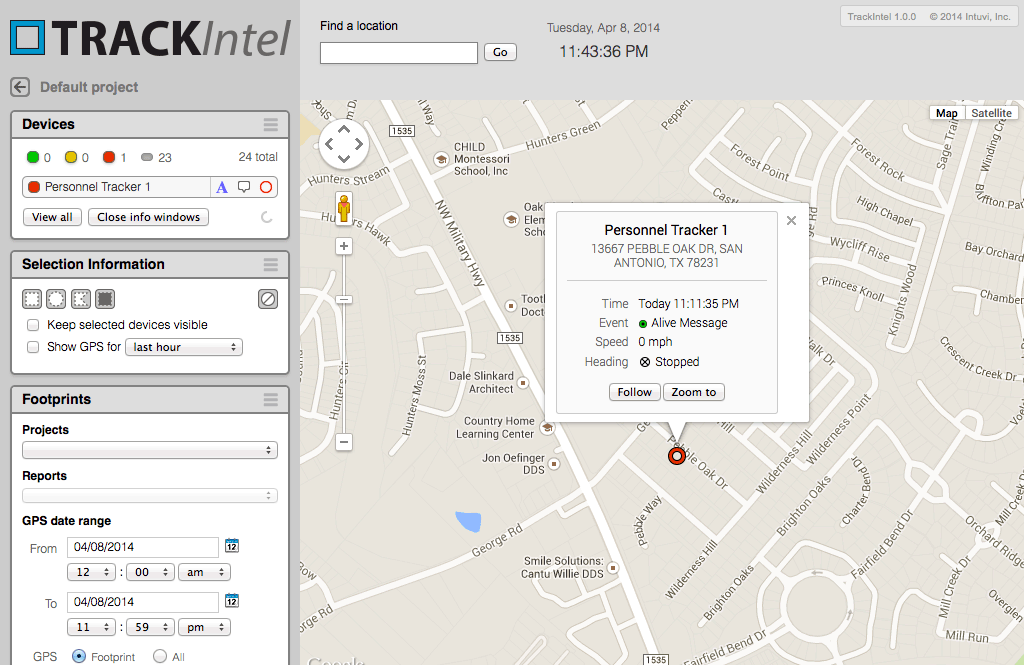The image size is (1024, 665).
Task: Click the 'Dale Slinkard Architect' marker
Action: pyautogui.click(x=523, y=383)
